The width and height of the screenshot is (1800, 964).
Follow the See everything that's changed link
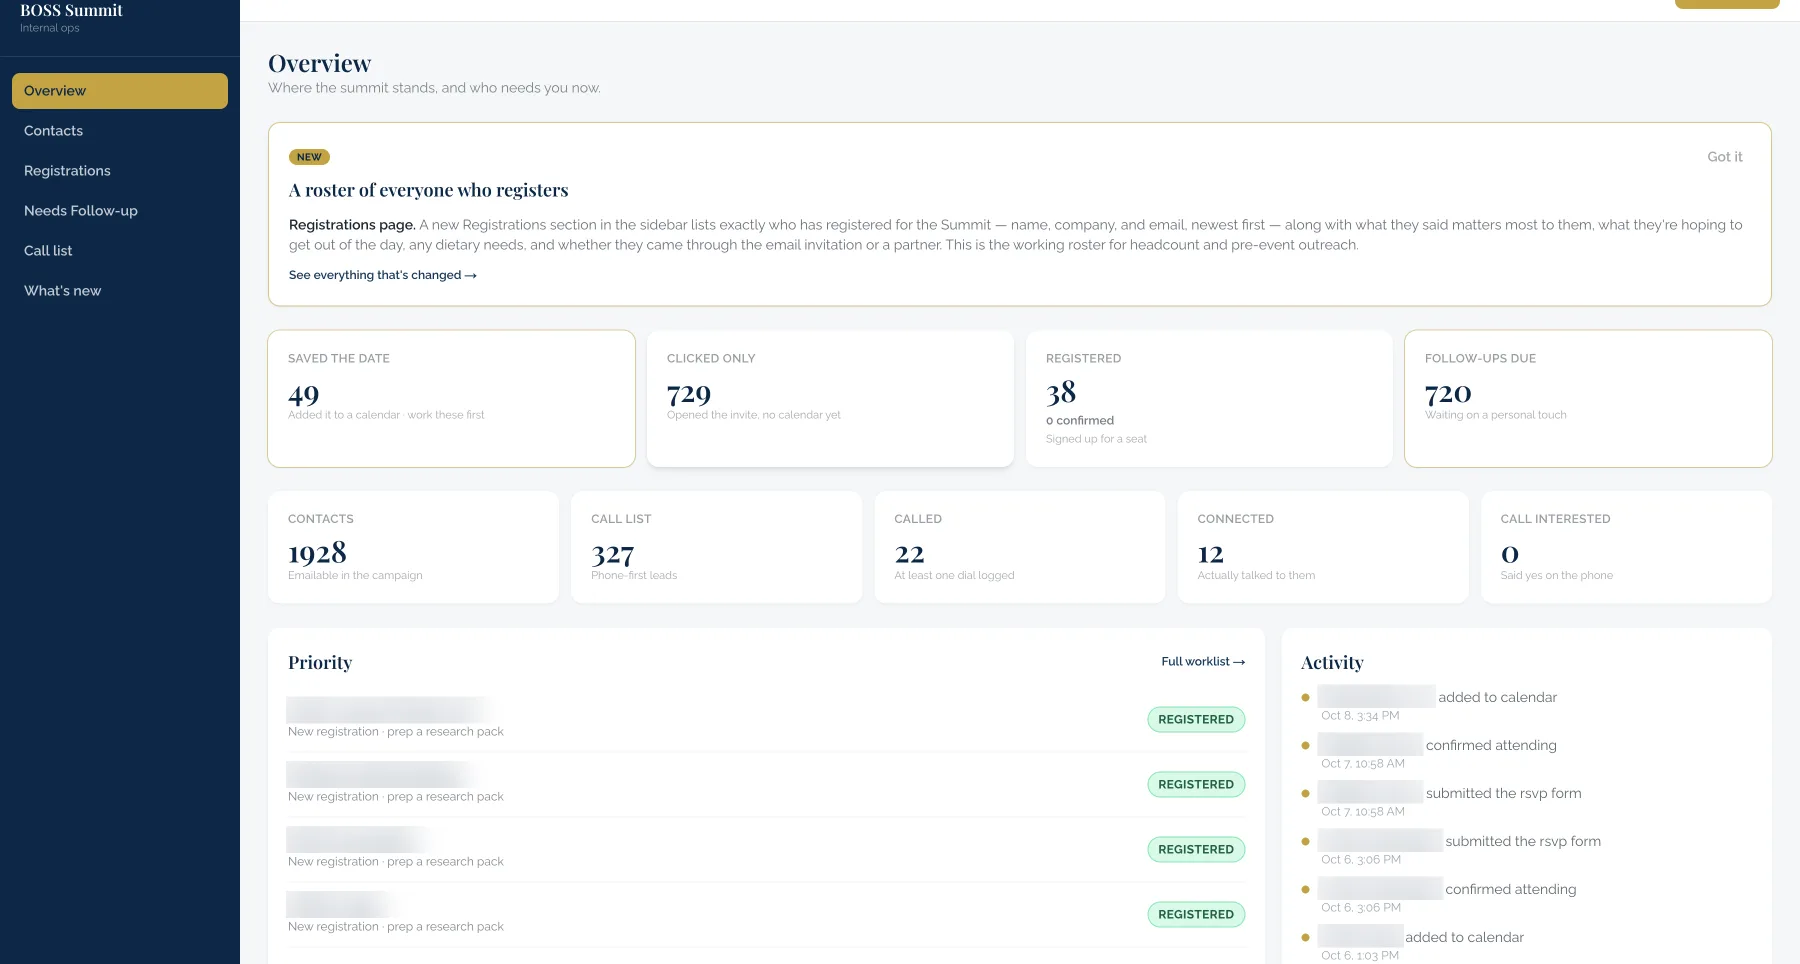pos(383,275)
